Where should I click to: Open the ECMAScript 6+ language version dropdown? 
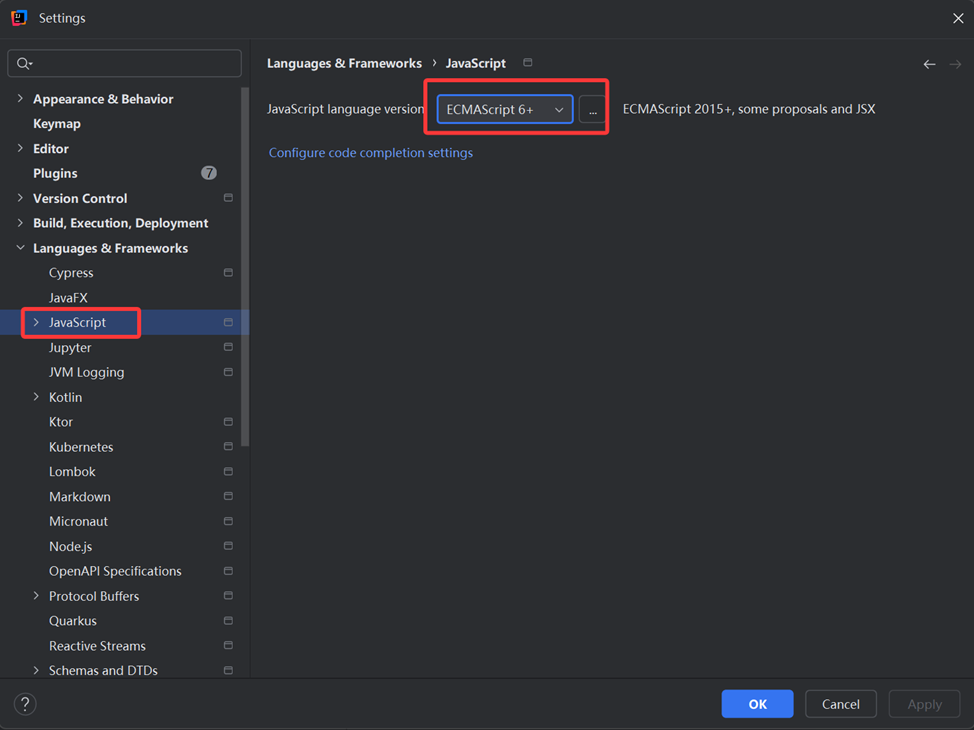point(505,109)
